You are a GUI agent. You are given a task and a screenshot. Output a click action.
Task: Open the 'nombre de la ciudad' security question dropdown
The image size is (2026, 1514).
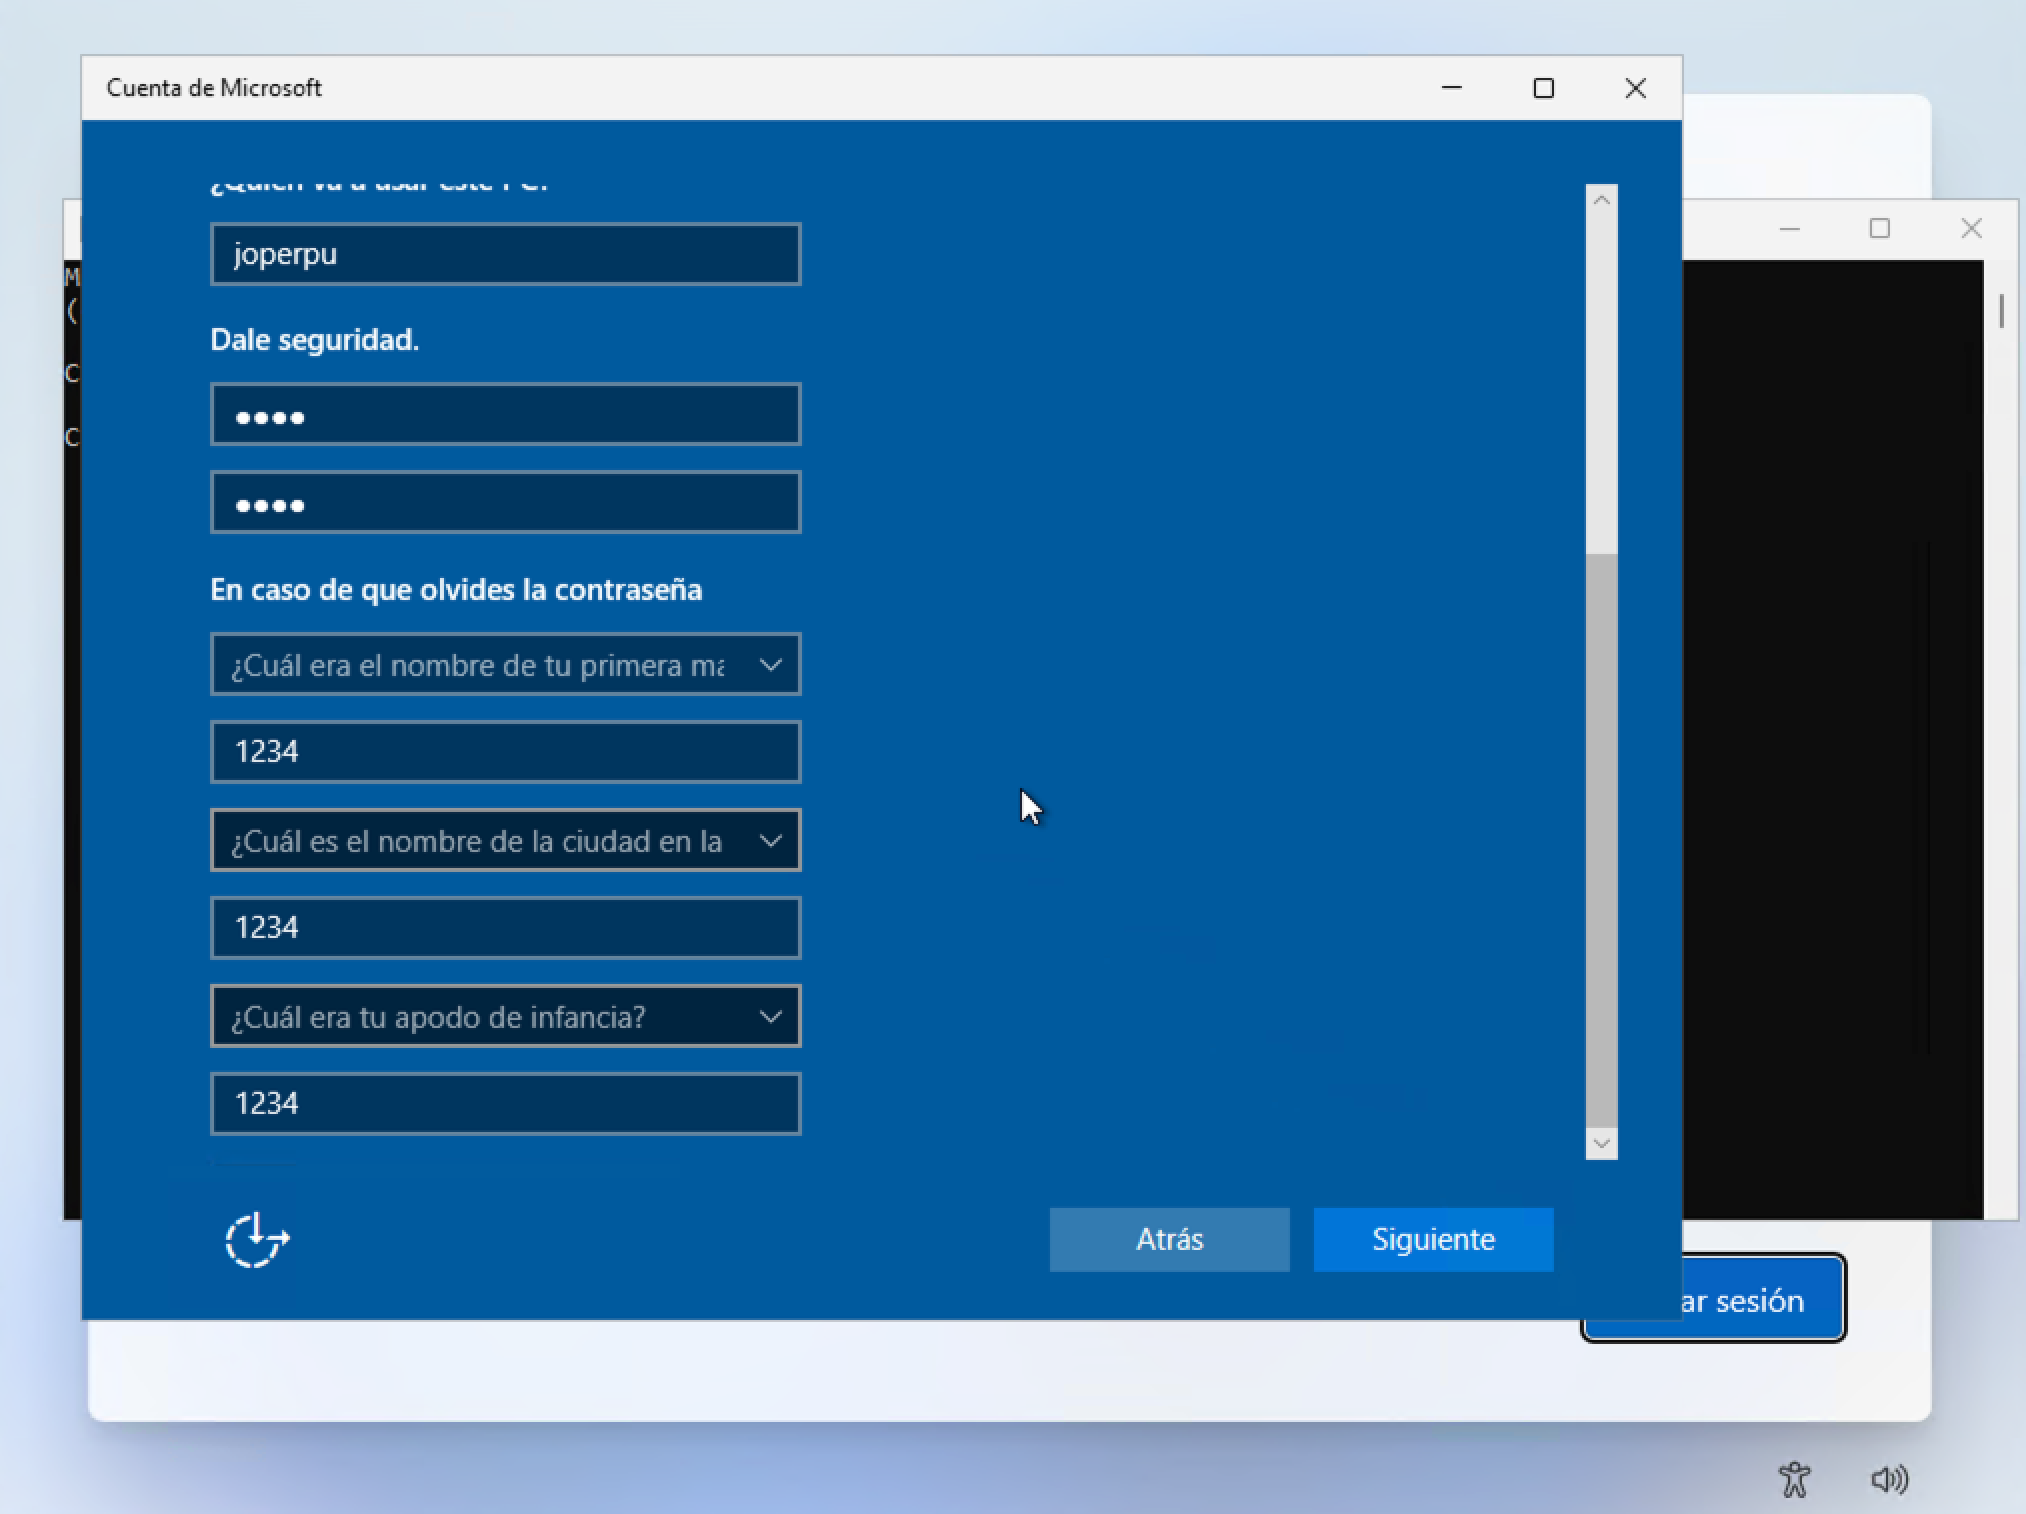(506, 841)
